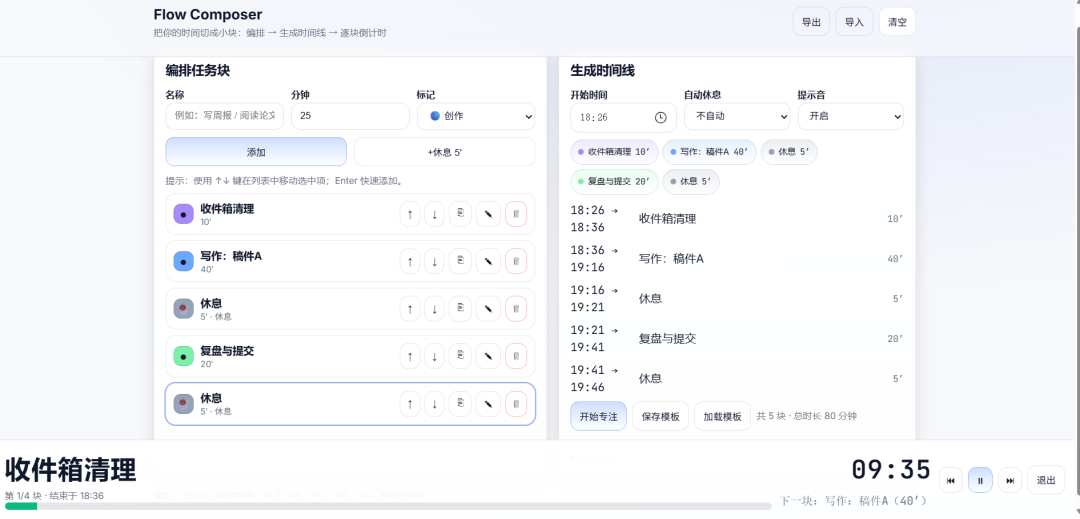Move 复盘与提交 block up
The height and width of the screenshot is (519, 1080).
(x=410, y=357)
